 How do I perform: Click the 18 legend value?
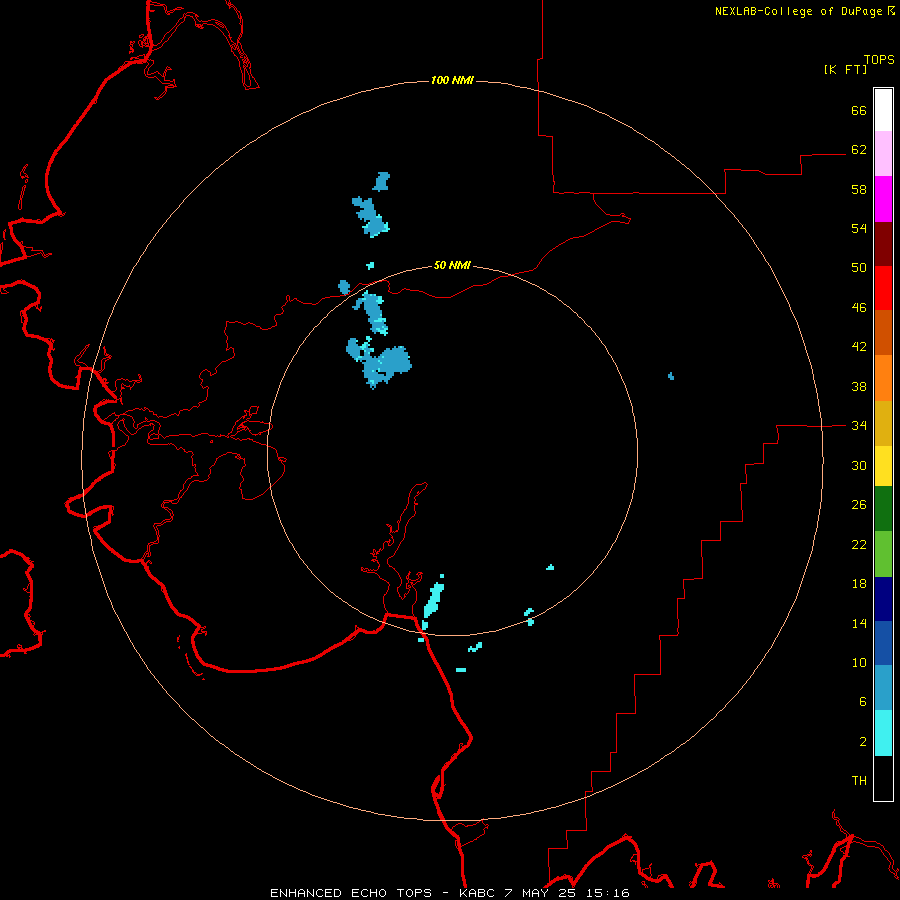(x=859, y=584)
